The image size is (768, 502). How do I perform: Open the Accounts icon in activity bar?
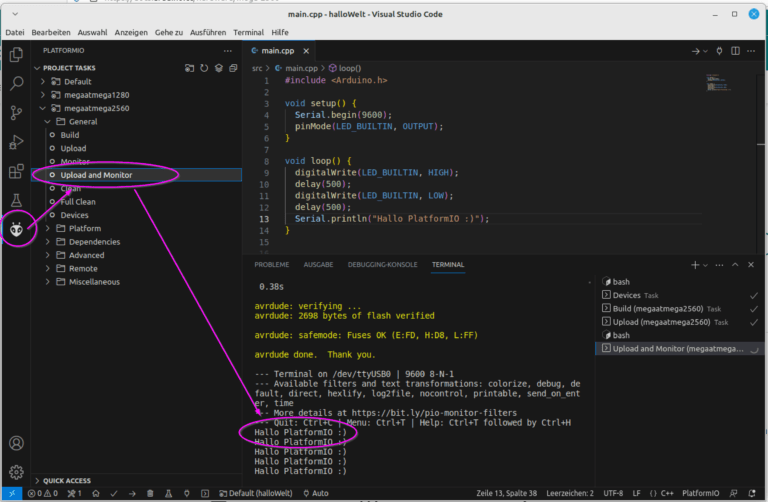coord(16,443)
